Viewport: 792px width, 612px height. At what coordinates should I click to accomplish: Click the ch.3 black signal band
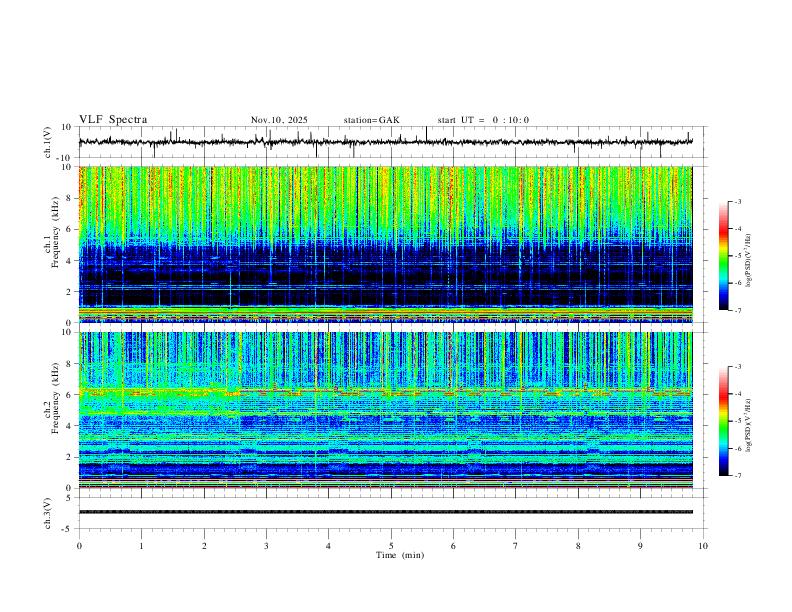pyautogui.click(x=386, y=512)
